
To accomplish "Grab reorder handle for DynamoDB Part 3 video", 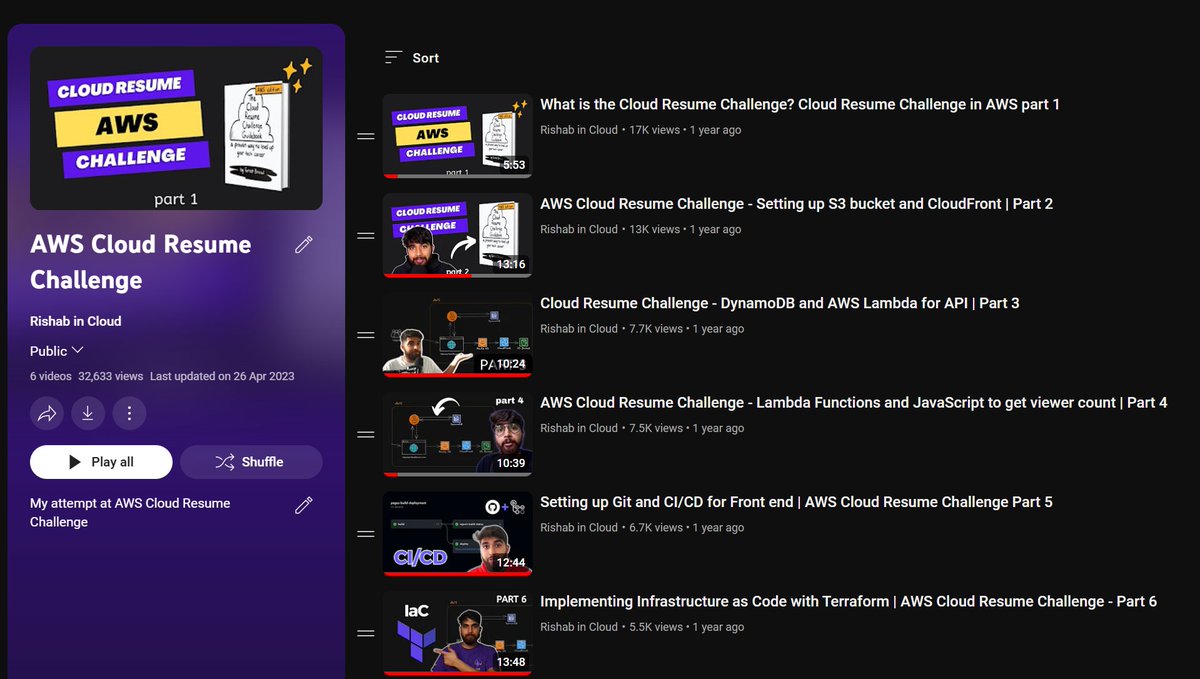I will (366, 335).
